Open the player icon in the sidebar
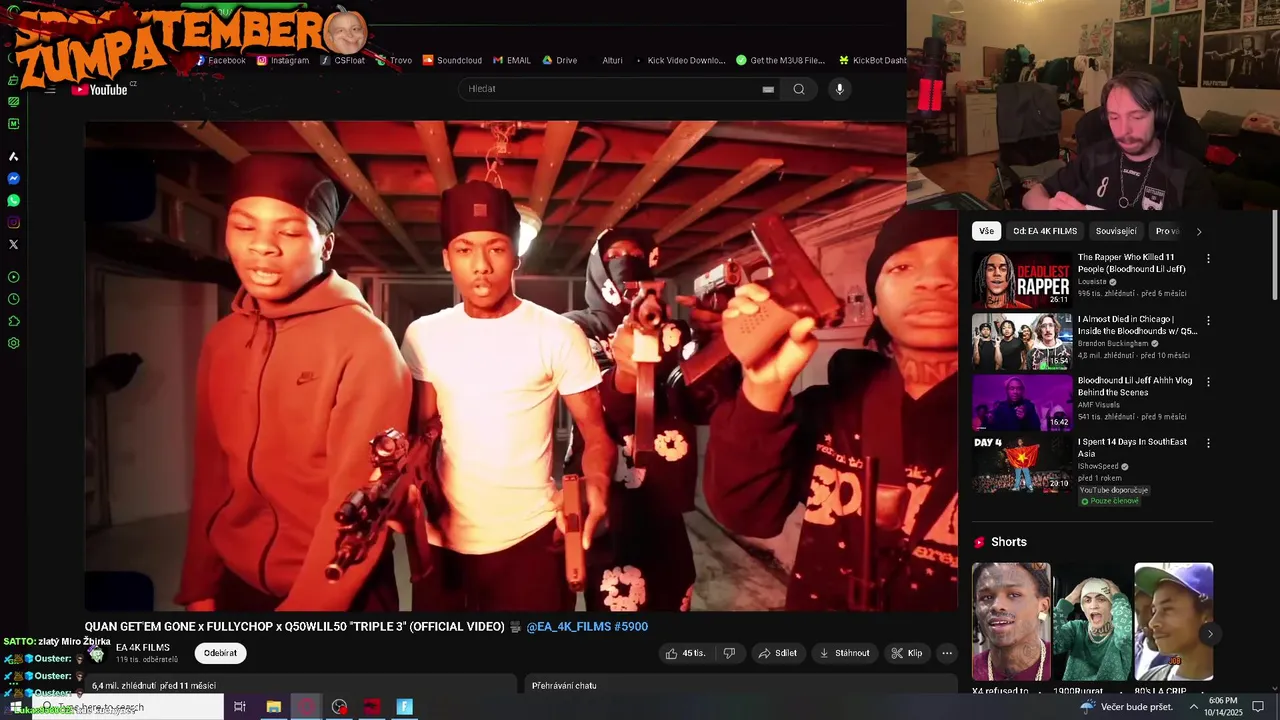Image resolution: width=1280 pixels, height=720 pixels. [x=13, y=277]
